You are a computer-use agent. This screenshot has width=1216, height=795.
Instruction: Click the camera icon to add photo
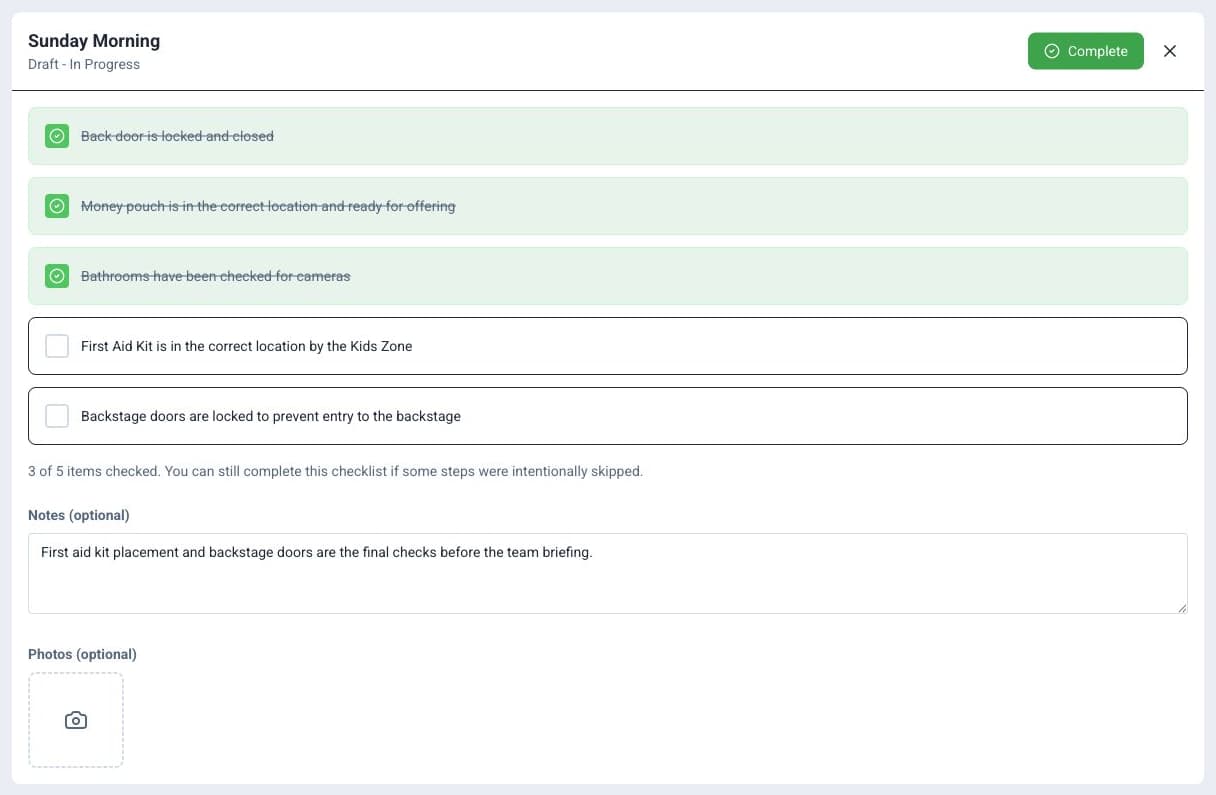[x=76, y=720]
